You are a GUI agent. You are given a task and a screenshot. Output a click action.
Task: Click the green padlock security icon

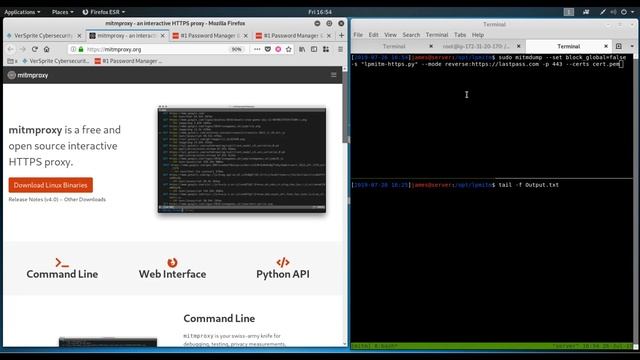81,49
